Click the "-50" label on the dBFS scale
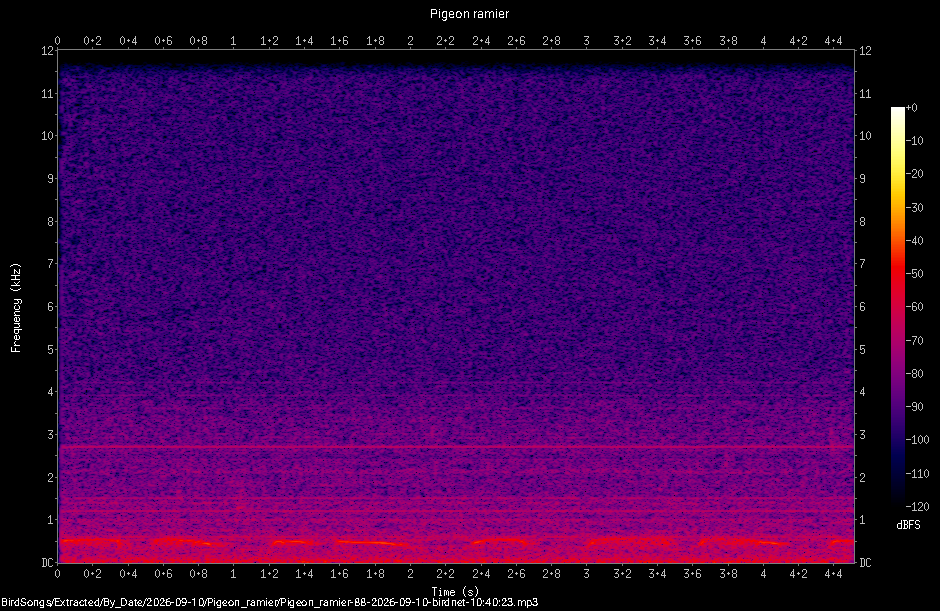Viewport: 940px width, 611px height. click(915, 273)
